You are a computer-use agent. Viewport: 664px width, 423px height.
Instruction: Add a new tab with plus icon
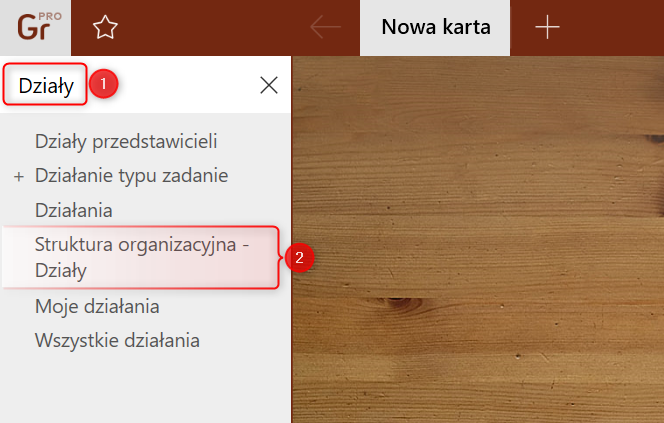click(547, 27)
